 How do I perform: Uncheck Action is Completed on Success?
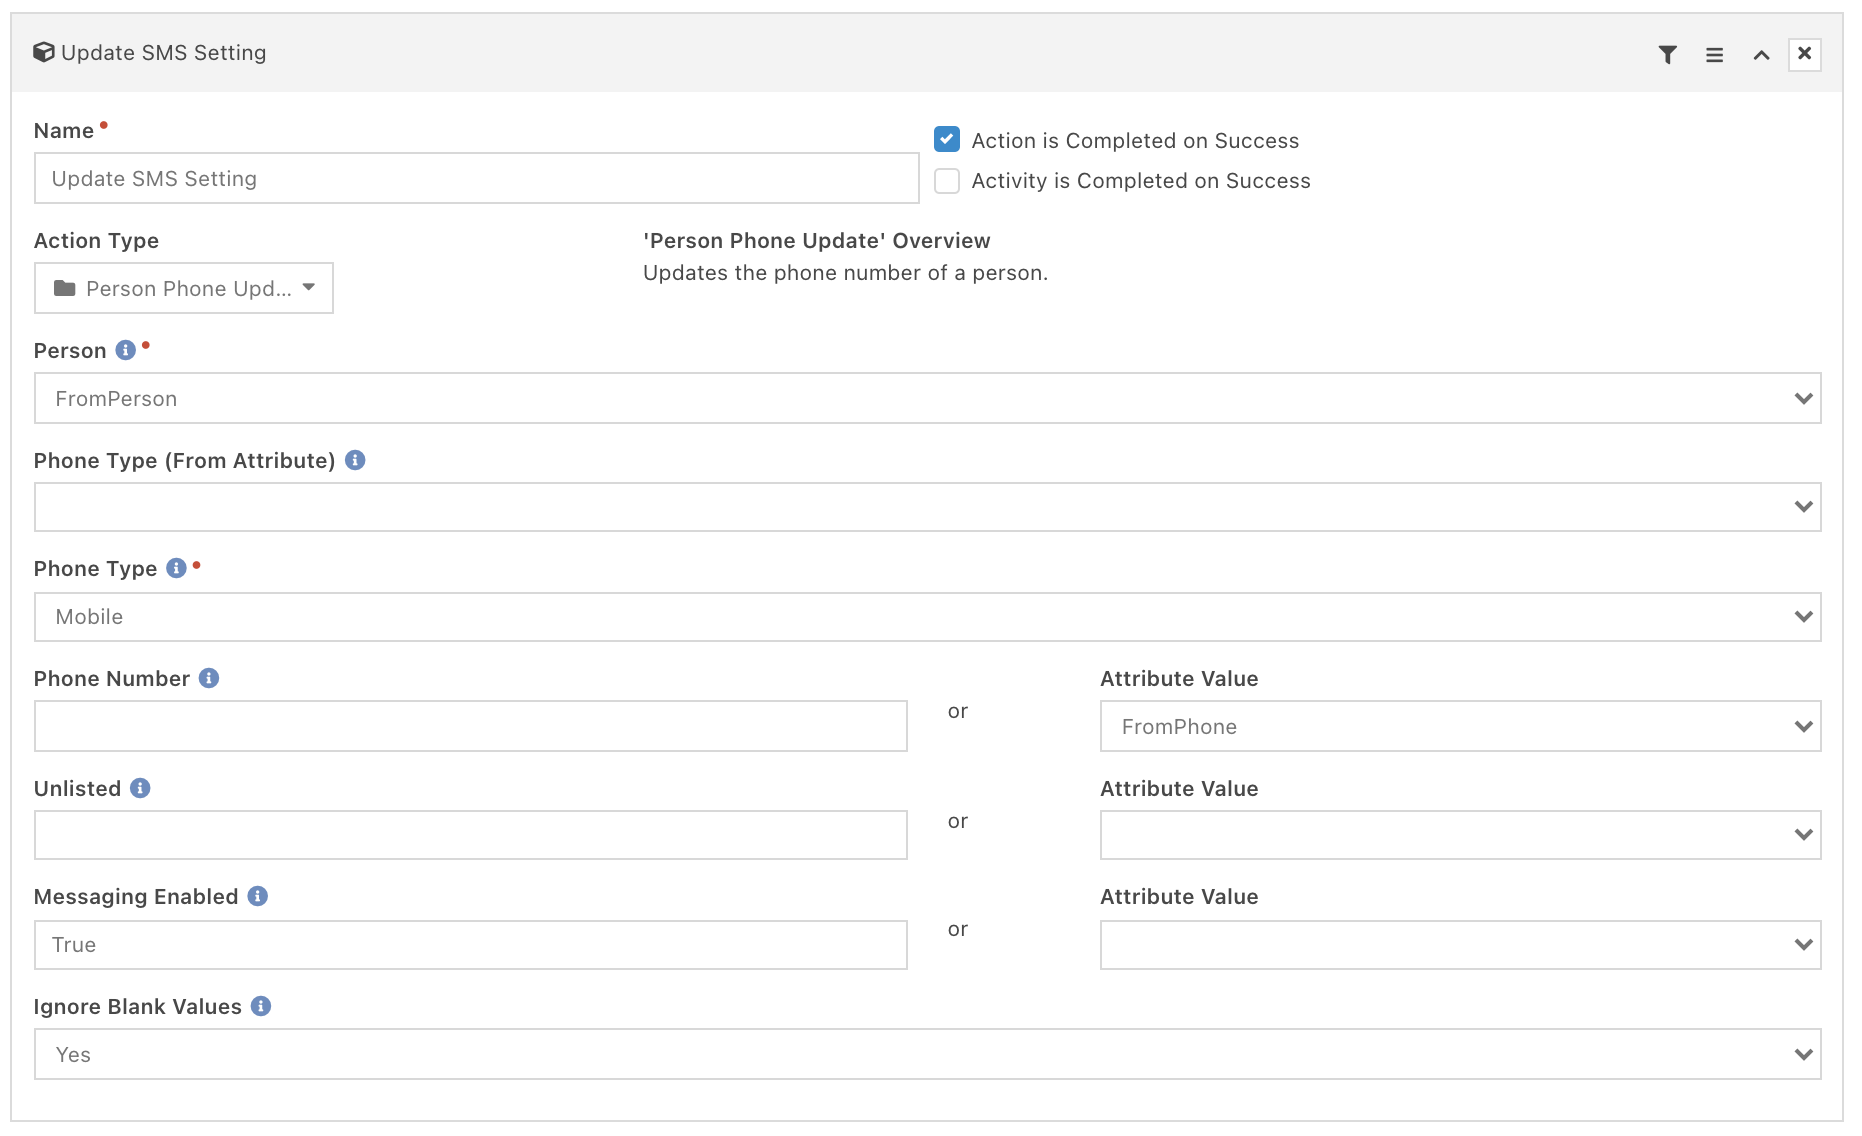(x=947, y=139)
